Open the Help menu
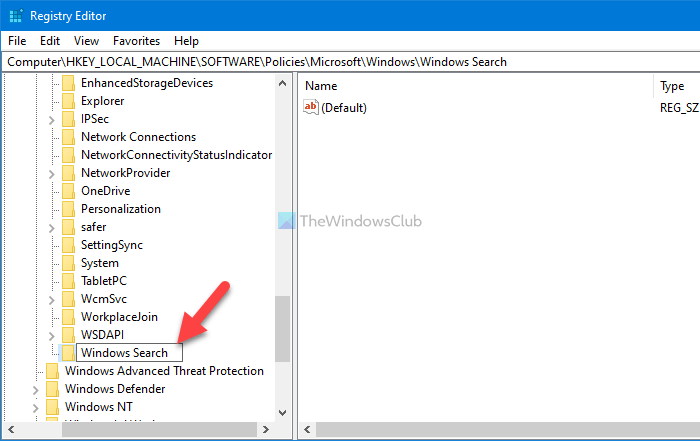Viewport: 700px width, 441px height. tap(186, 41)
